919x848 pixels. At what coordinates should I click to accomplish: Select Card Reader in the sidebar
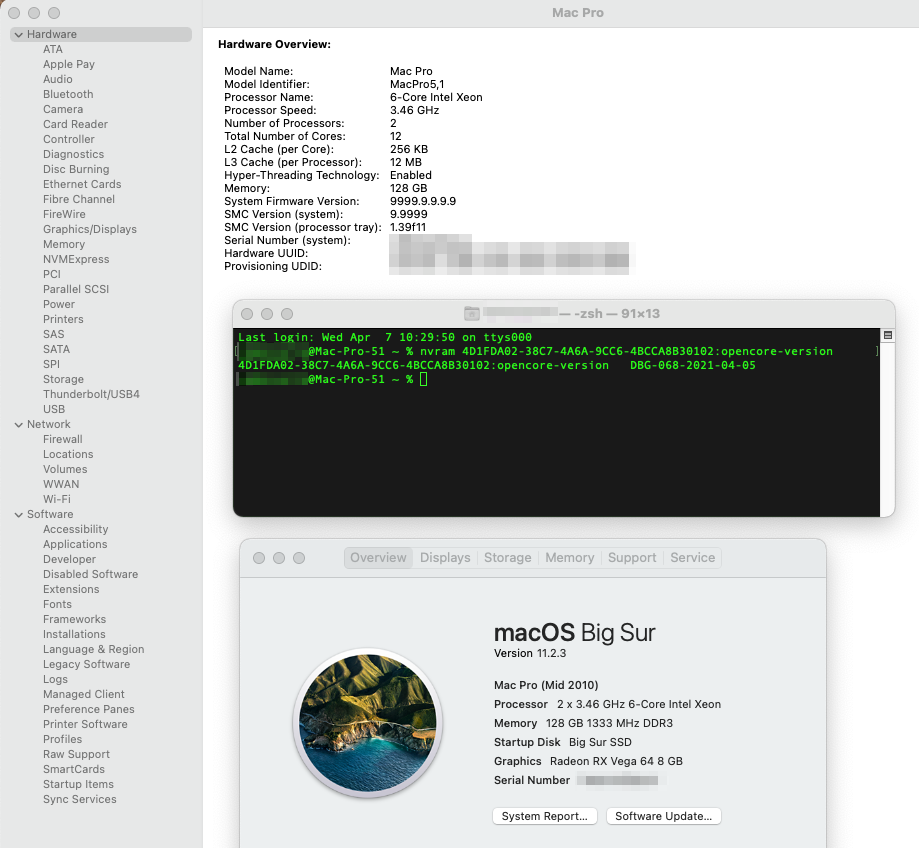[x=75, y=124]
